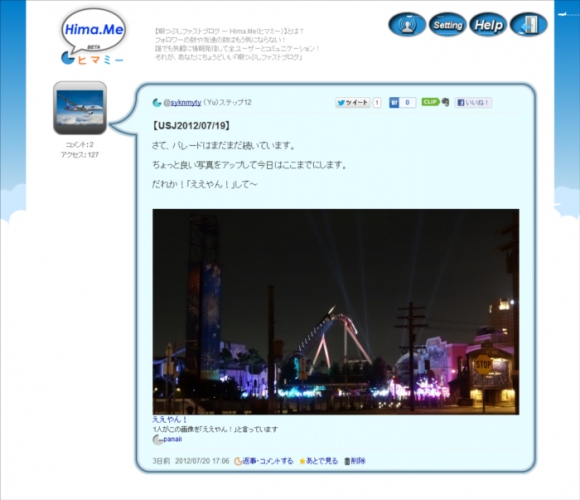The height and width of the screenshot is (500, 580).
Task: Click the green CLIP button
Action: click(430, 102)
